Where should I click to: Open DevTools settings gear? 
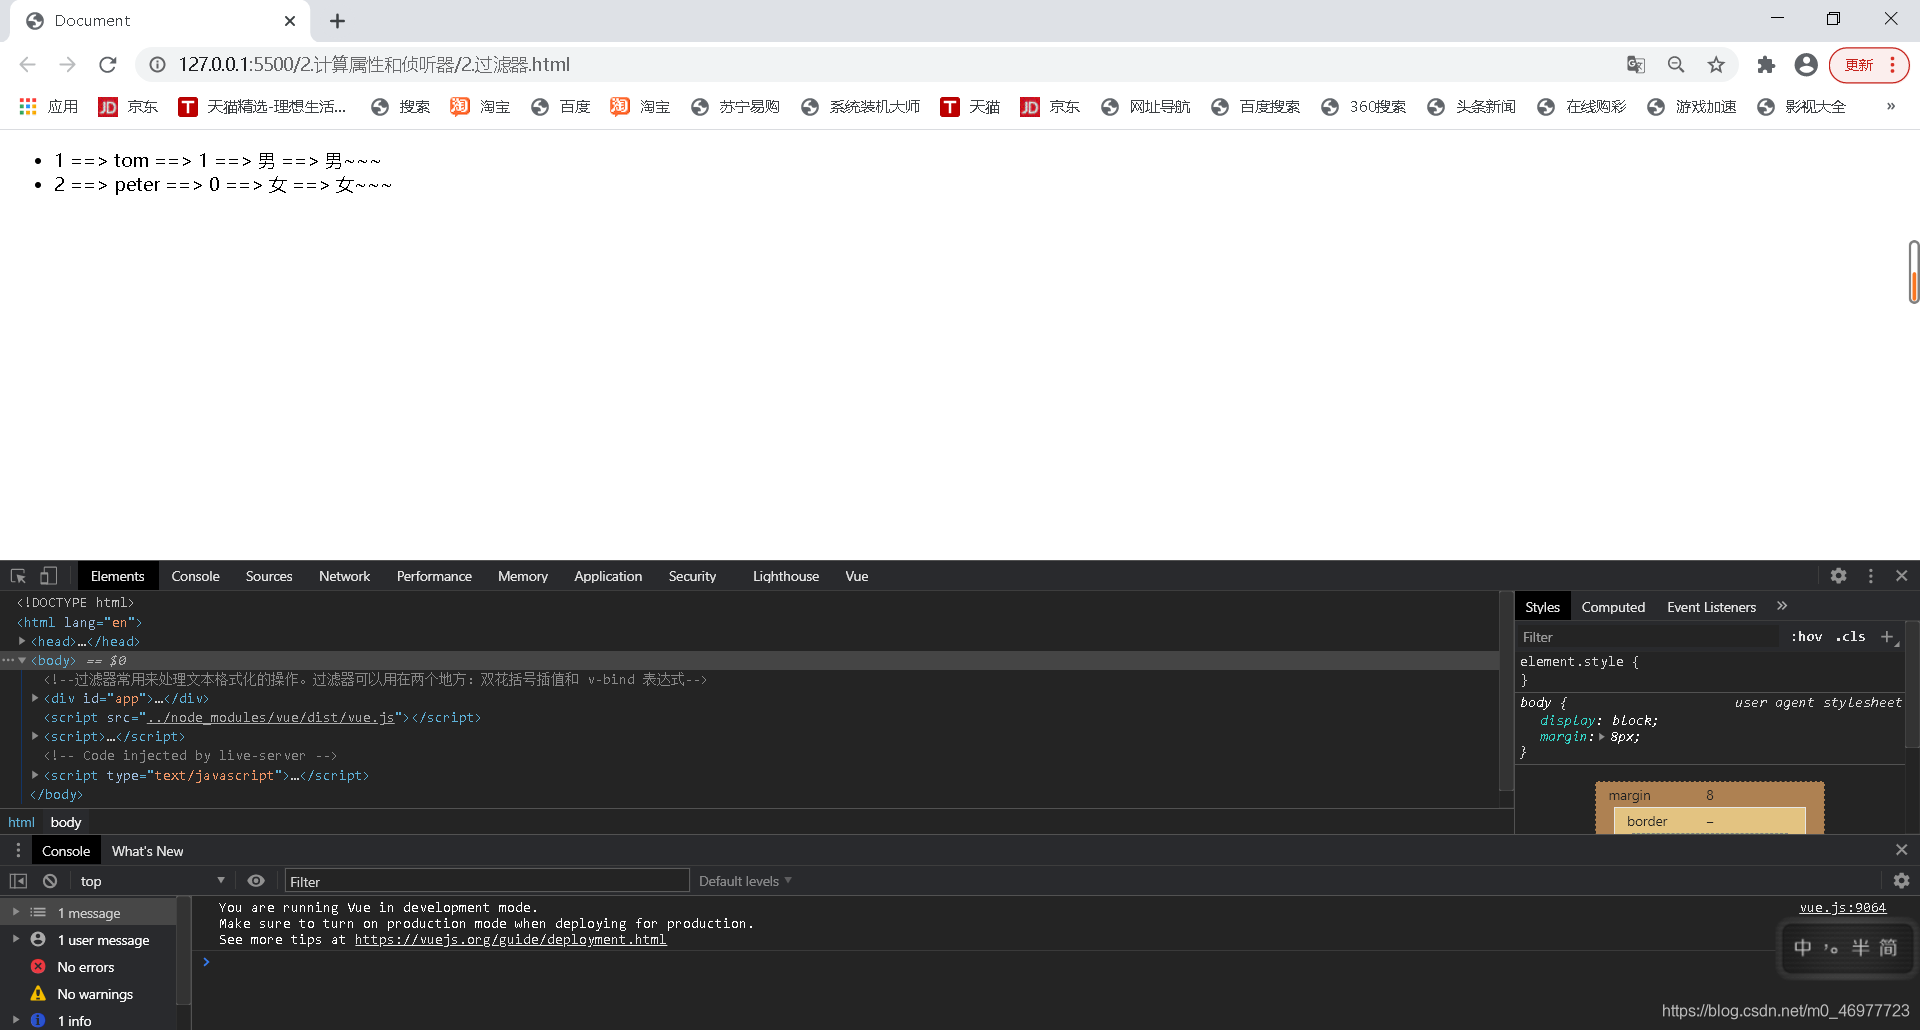pyautogui.click(x=1838, y=576)
